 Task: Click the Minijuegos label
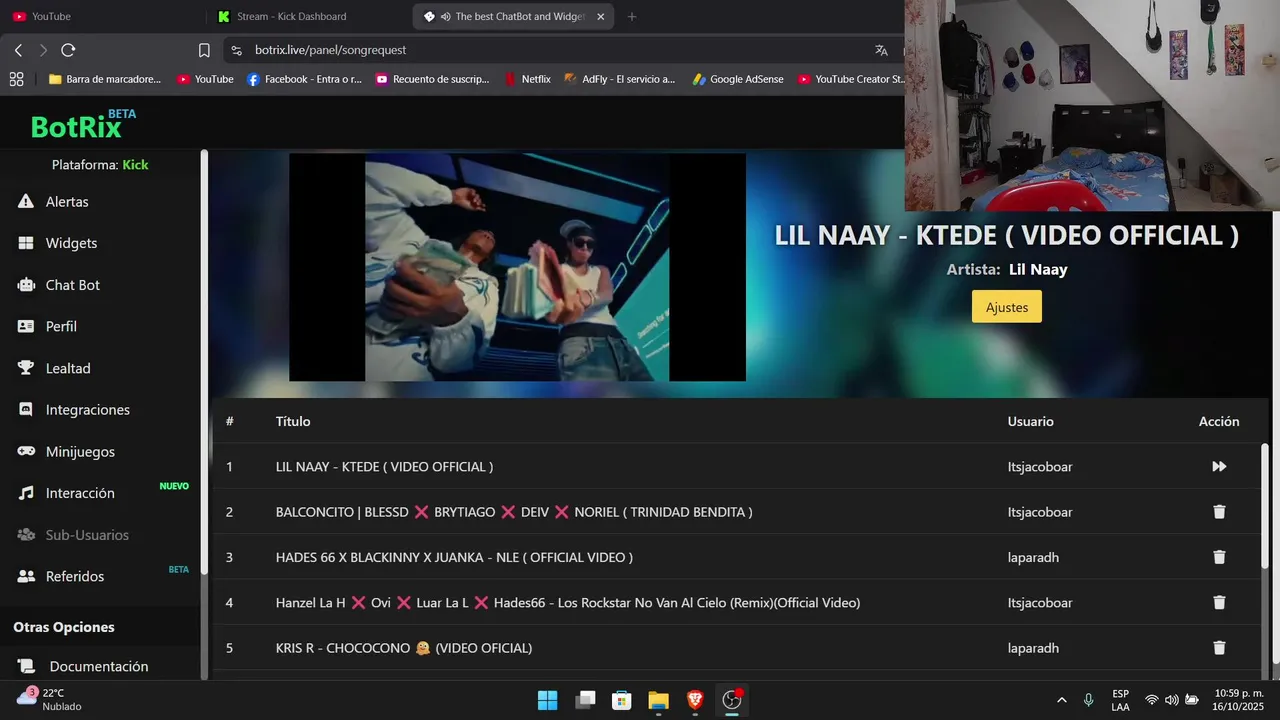(80, 452)
